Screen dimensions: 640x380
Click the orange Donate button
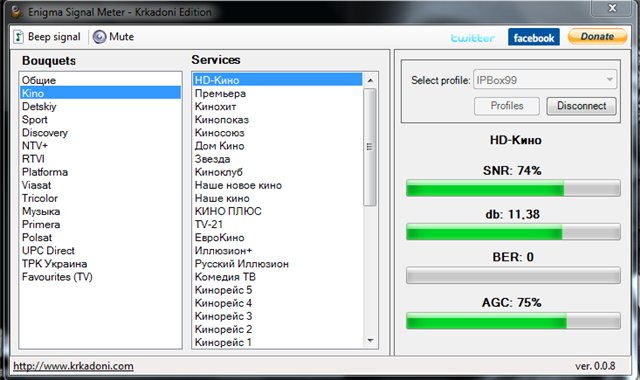pyautogui.click(x=597, y=36)
